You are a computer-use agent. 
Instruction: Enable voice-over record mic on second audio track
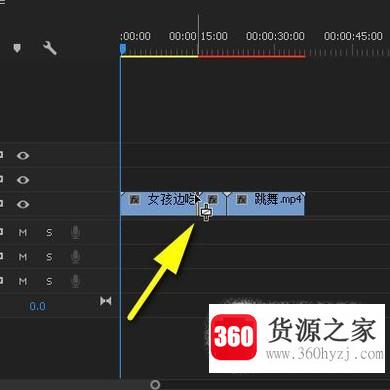(x=76, y=257)
